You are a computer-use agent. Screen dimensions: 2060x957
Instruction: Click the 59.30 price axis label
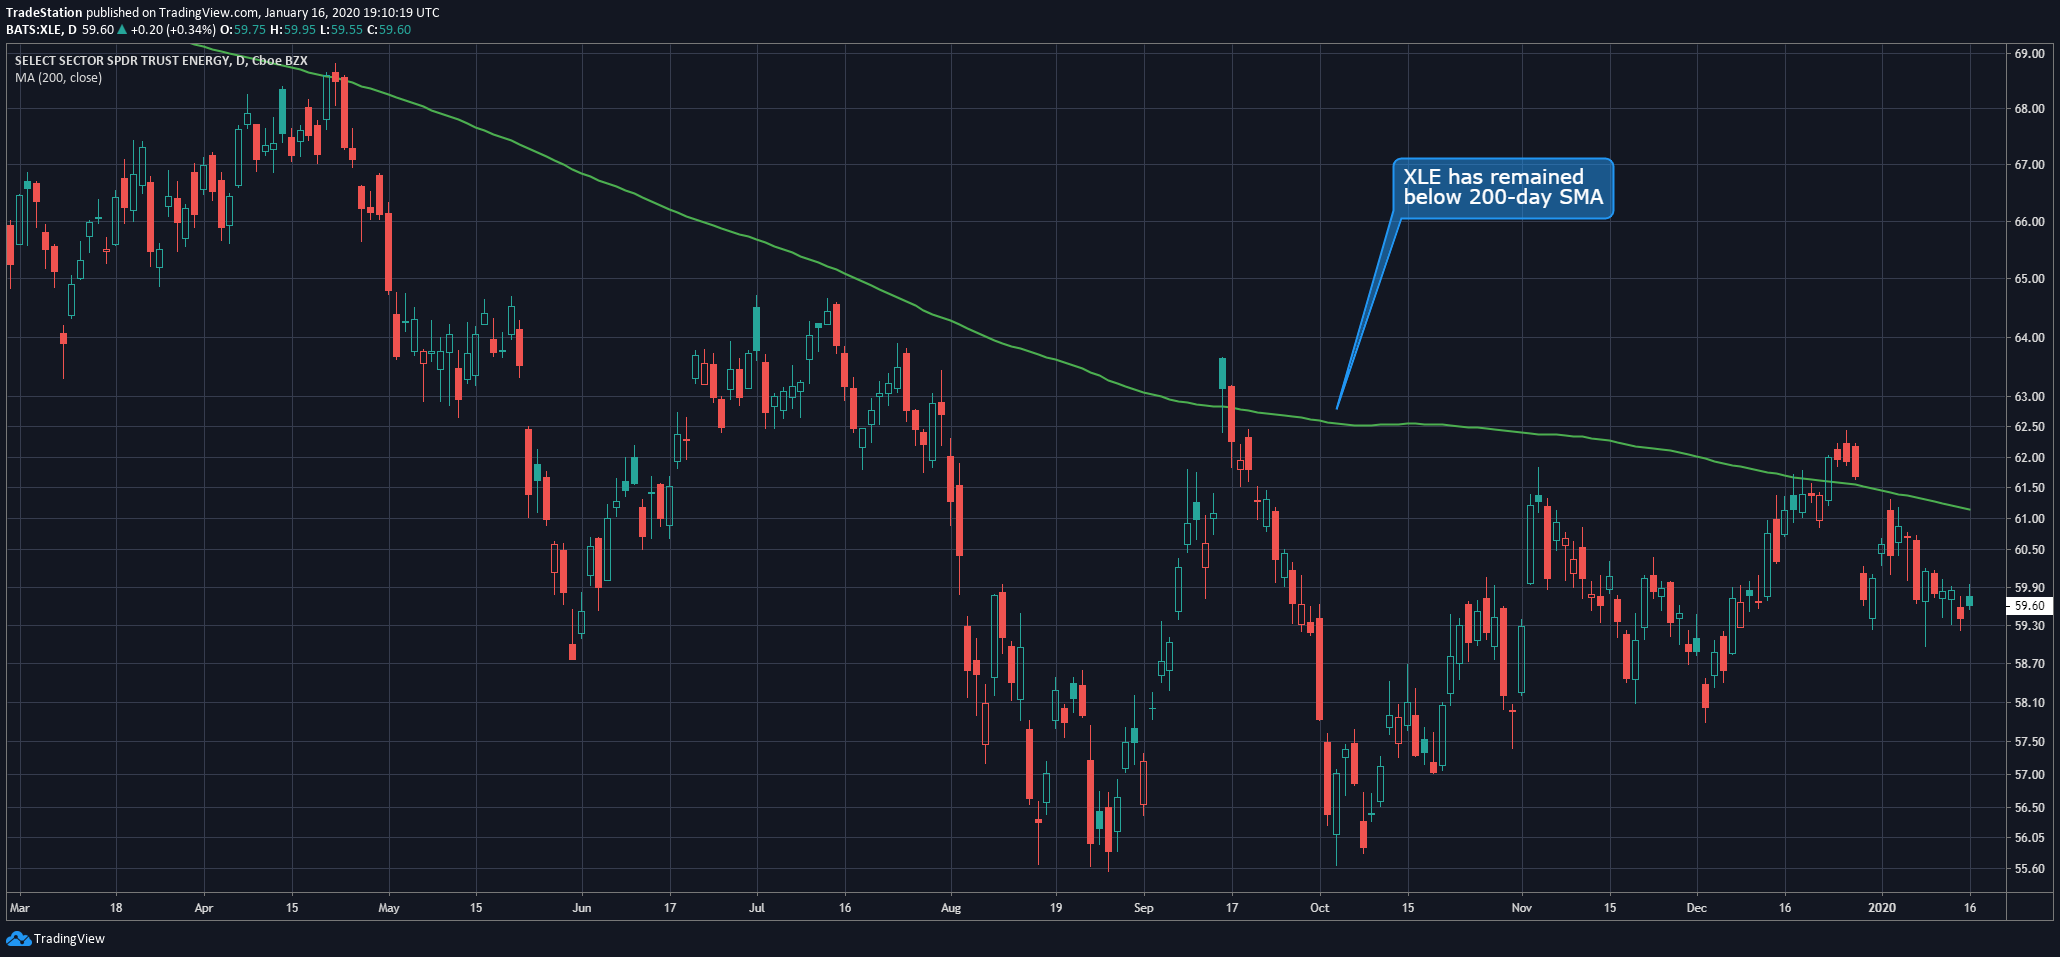2029,626
